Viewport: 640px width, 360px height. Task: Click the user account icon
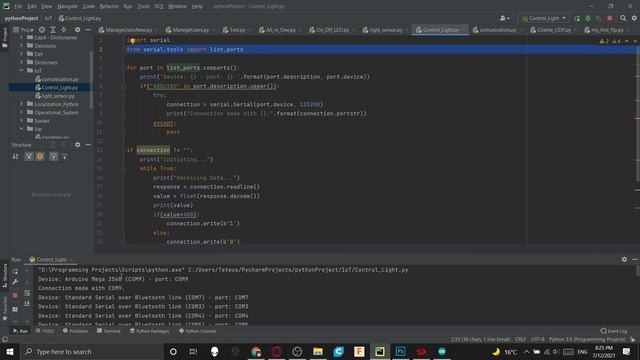click(504, 18)
